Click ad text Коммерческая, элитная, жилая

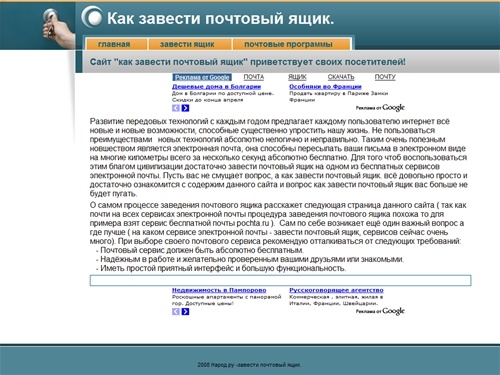pyautogui.click(x=336, y=297)
